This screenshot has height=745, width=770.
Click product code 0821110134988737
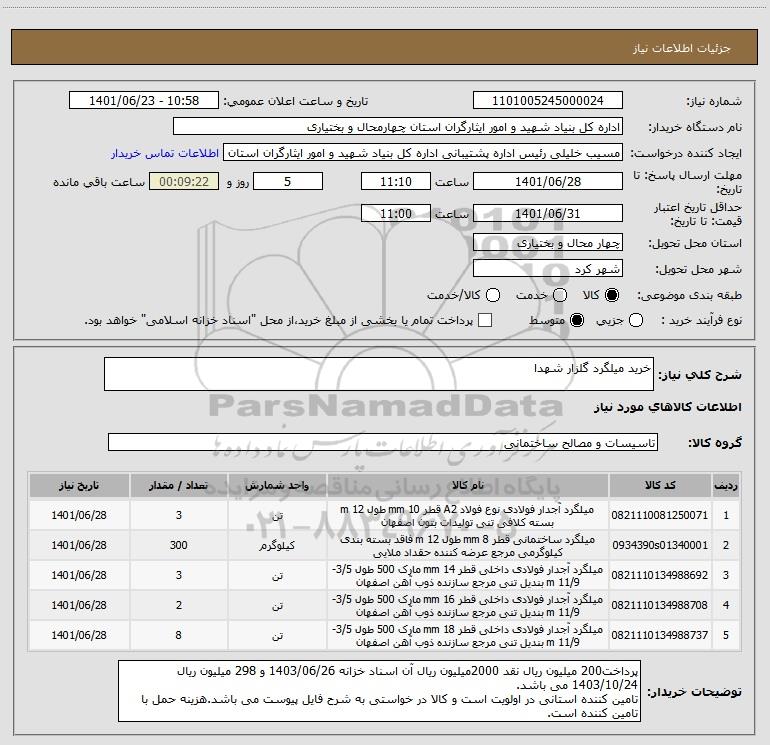660,635
